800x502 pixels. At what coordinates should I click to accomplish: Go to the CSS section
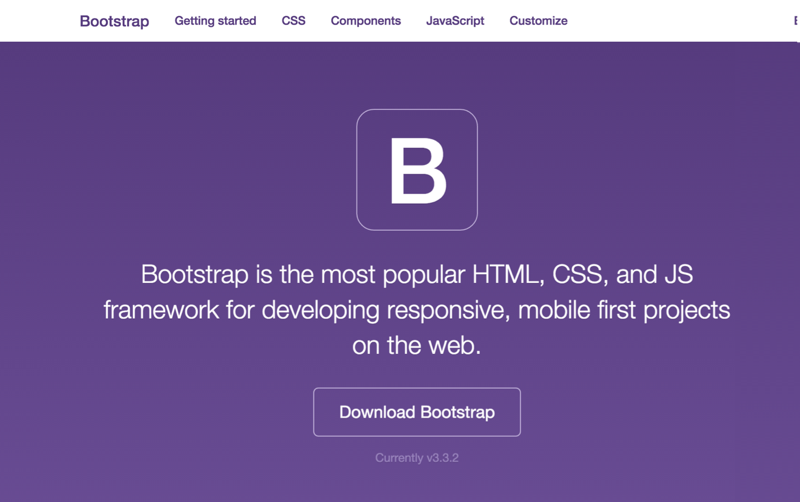(x=293, y=21)
